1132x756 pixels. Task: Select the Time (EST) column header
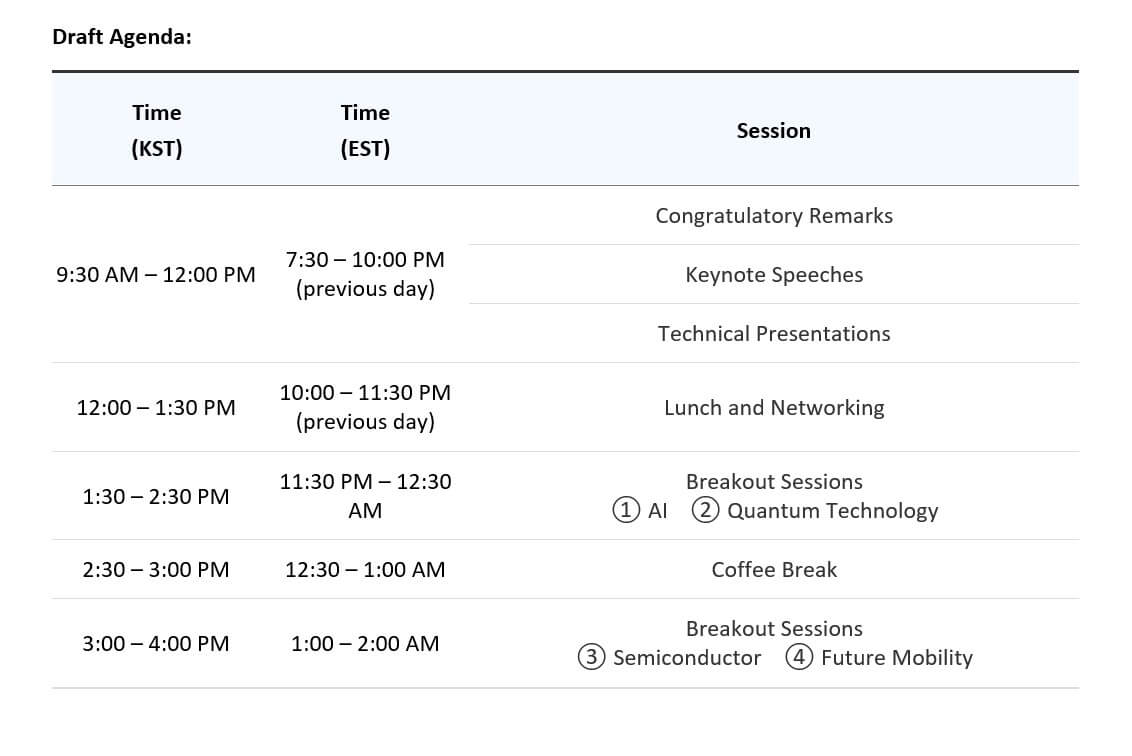(365, 130)
